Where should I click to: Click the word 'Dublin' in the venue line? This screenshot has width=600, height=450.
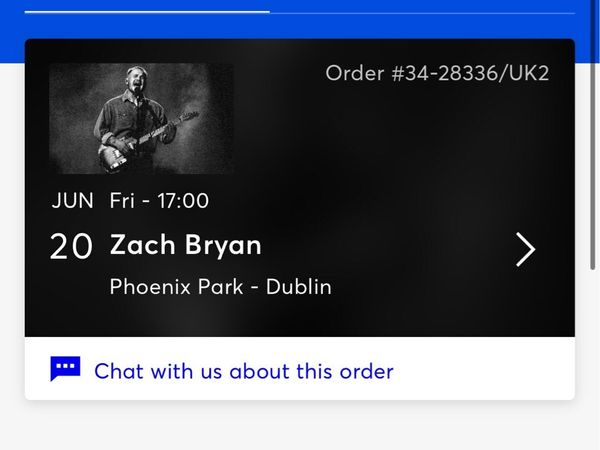click(299, 287)
